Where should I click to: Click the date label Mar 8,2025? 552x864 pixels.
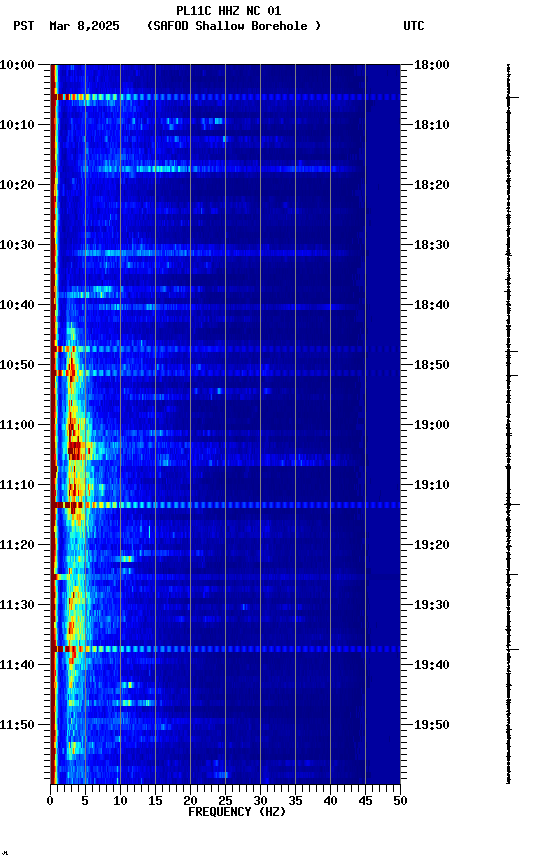[84, 26]
